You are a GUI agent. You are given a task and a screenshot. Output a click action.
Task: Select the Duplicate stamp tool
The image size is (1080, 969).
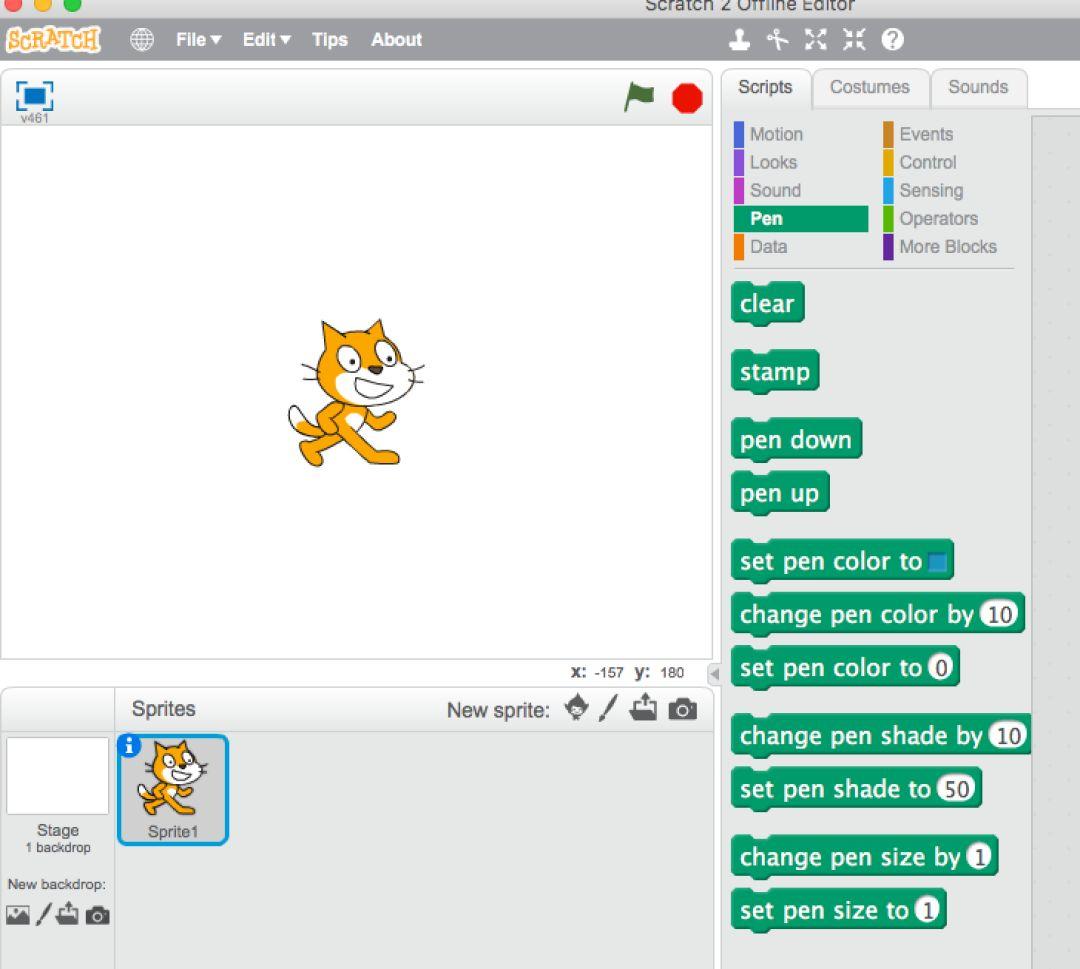pos(739,39)
